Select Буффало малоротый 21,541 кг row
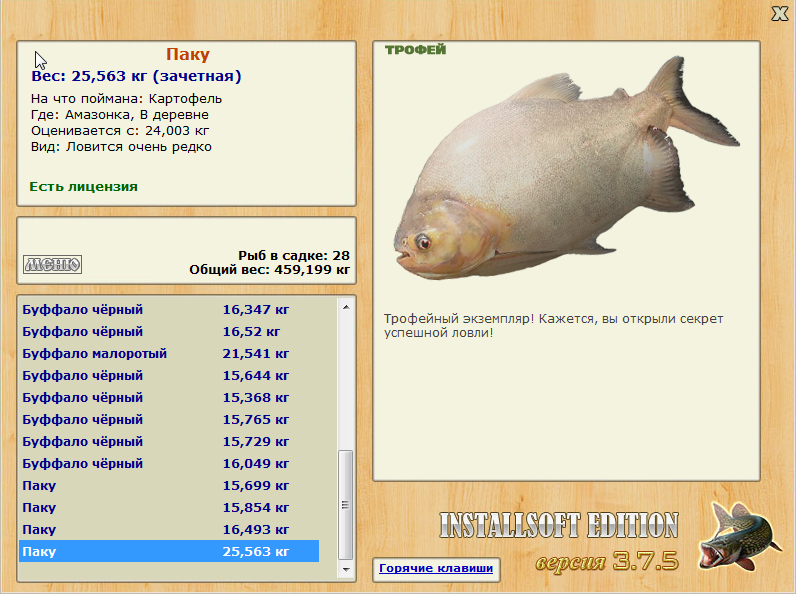The height and width of the screenshot is (594, 796). click(169, 353)
